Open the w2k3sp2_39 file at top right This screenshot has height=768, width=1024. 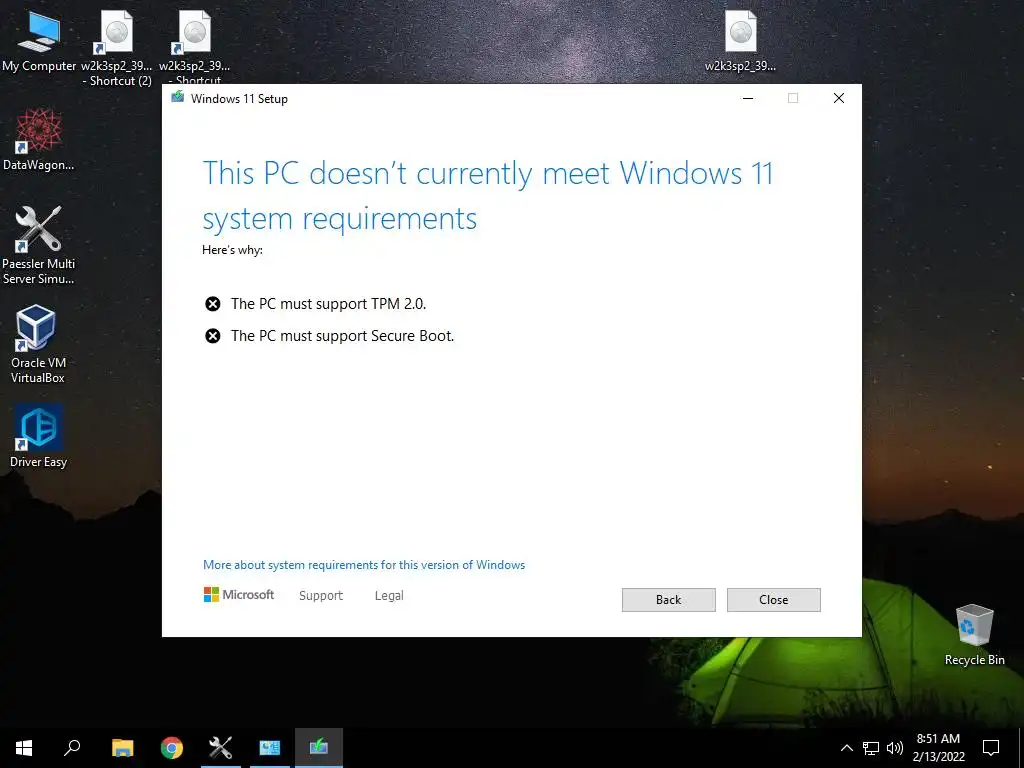(741, 40)
